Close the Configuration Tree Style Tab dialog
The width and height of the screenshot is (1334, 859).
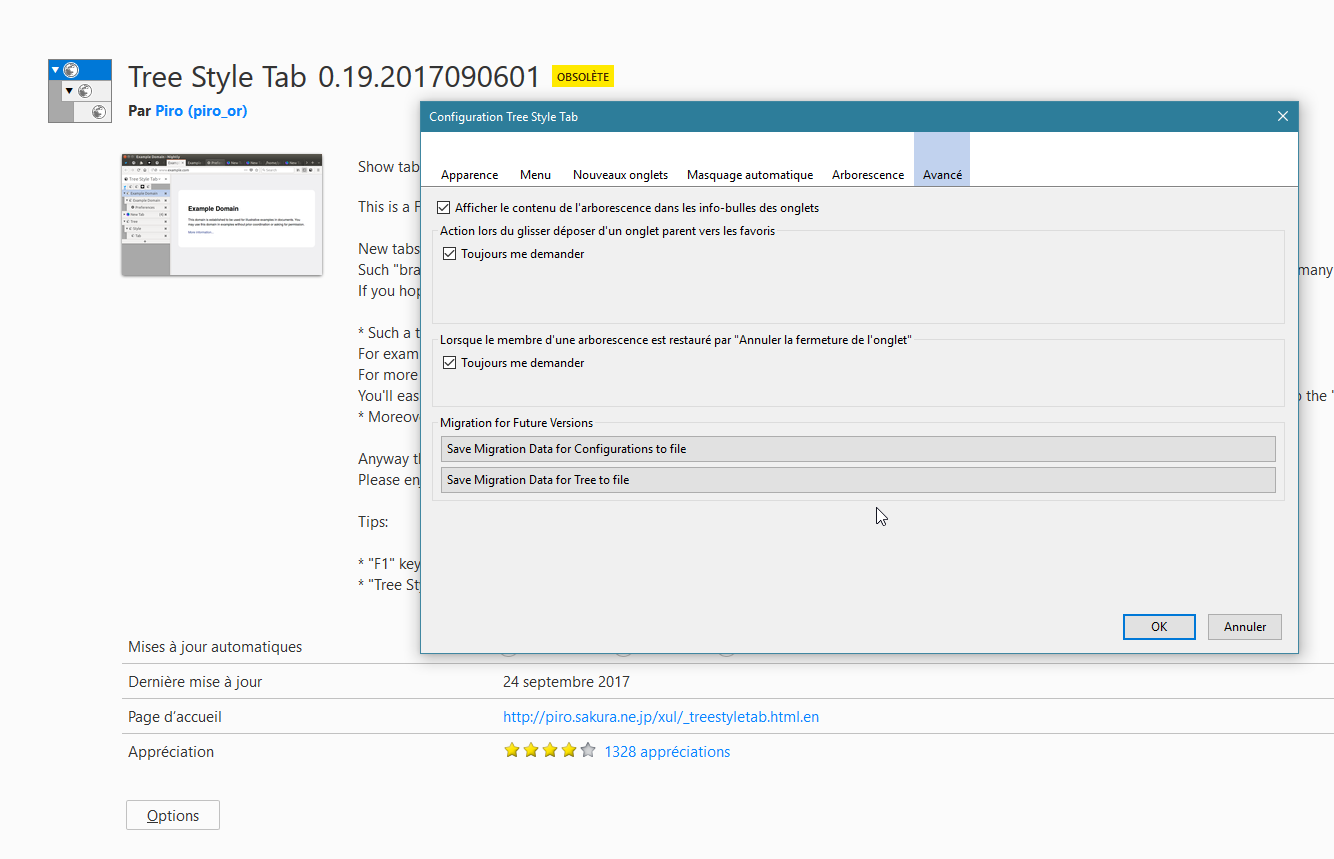pos(1283,117)
